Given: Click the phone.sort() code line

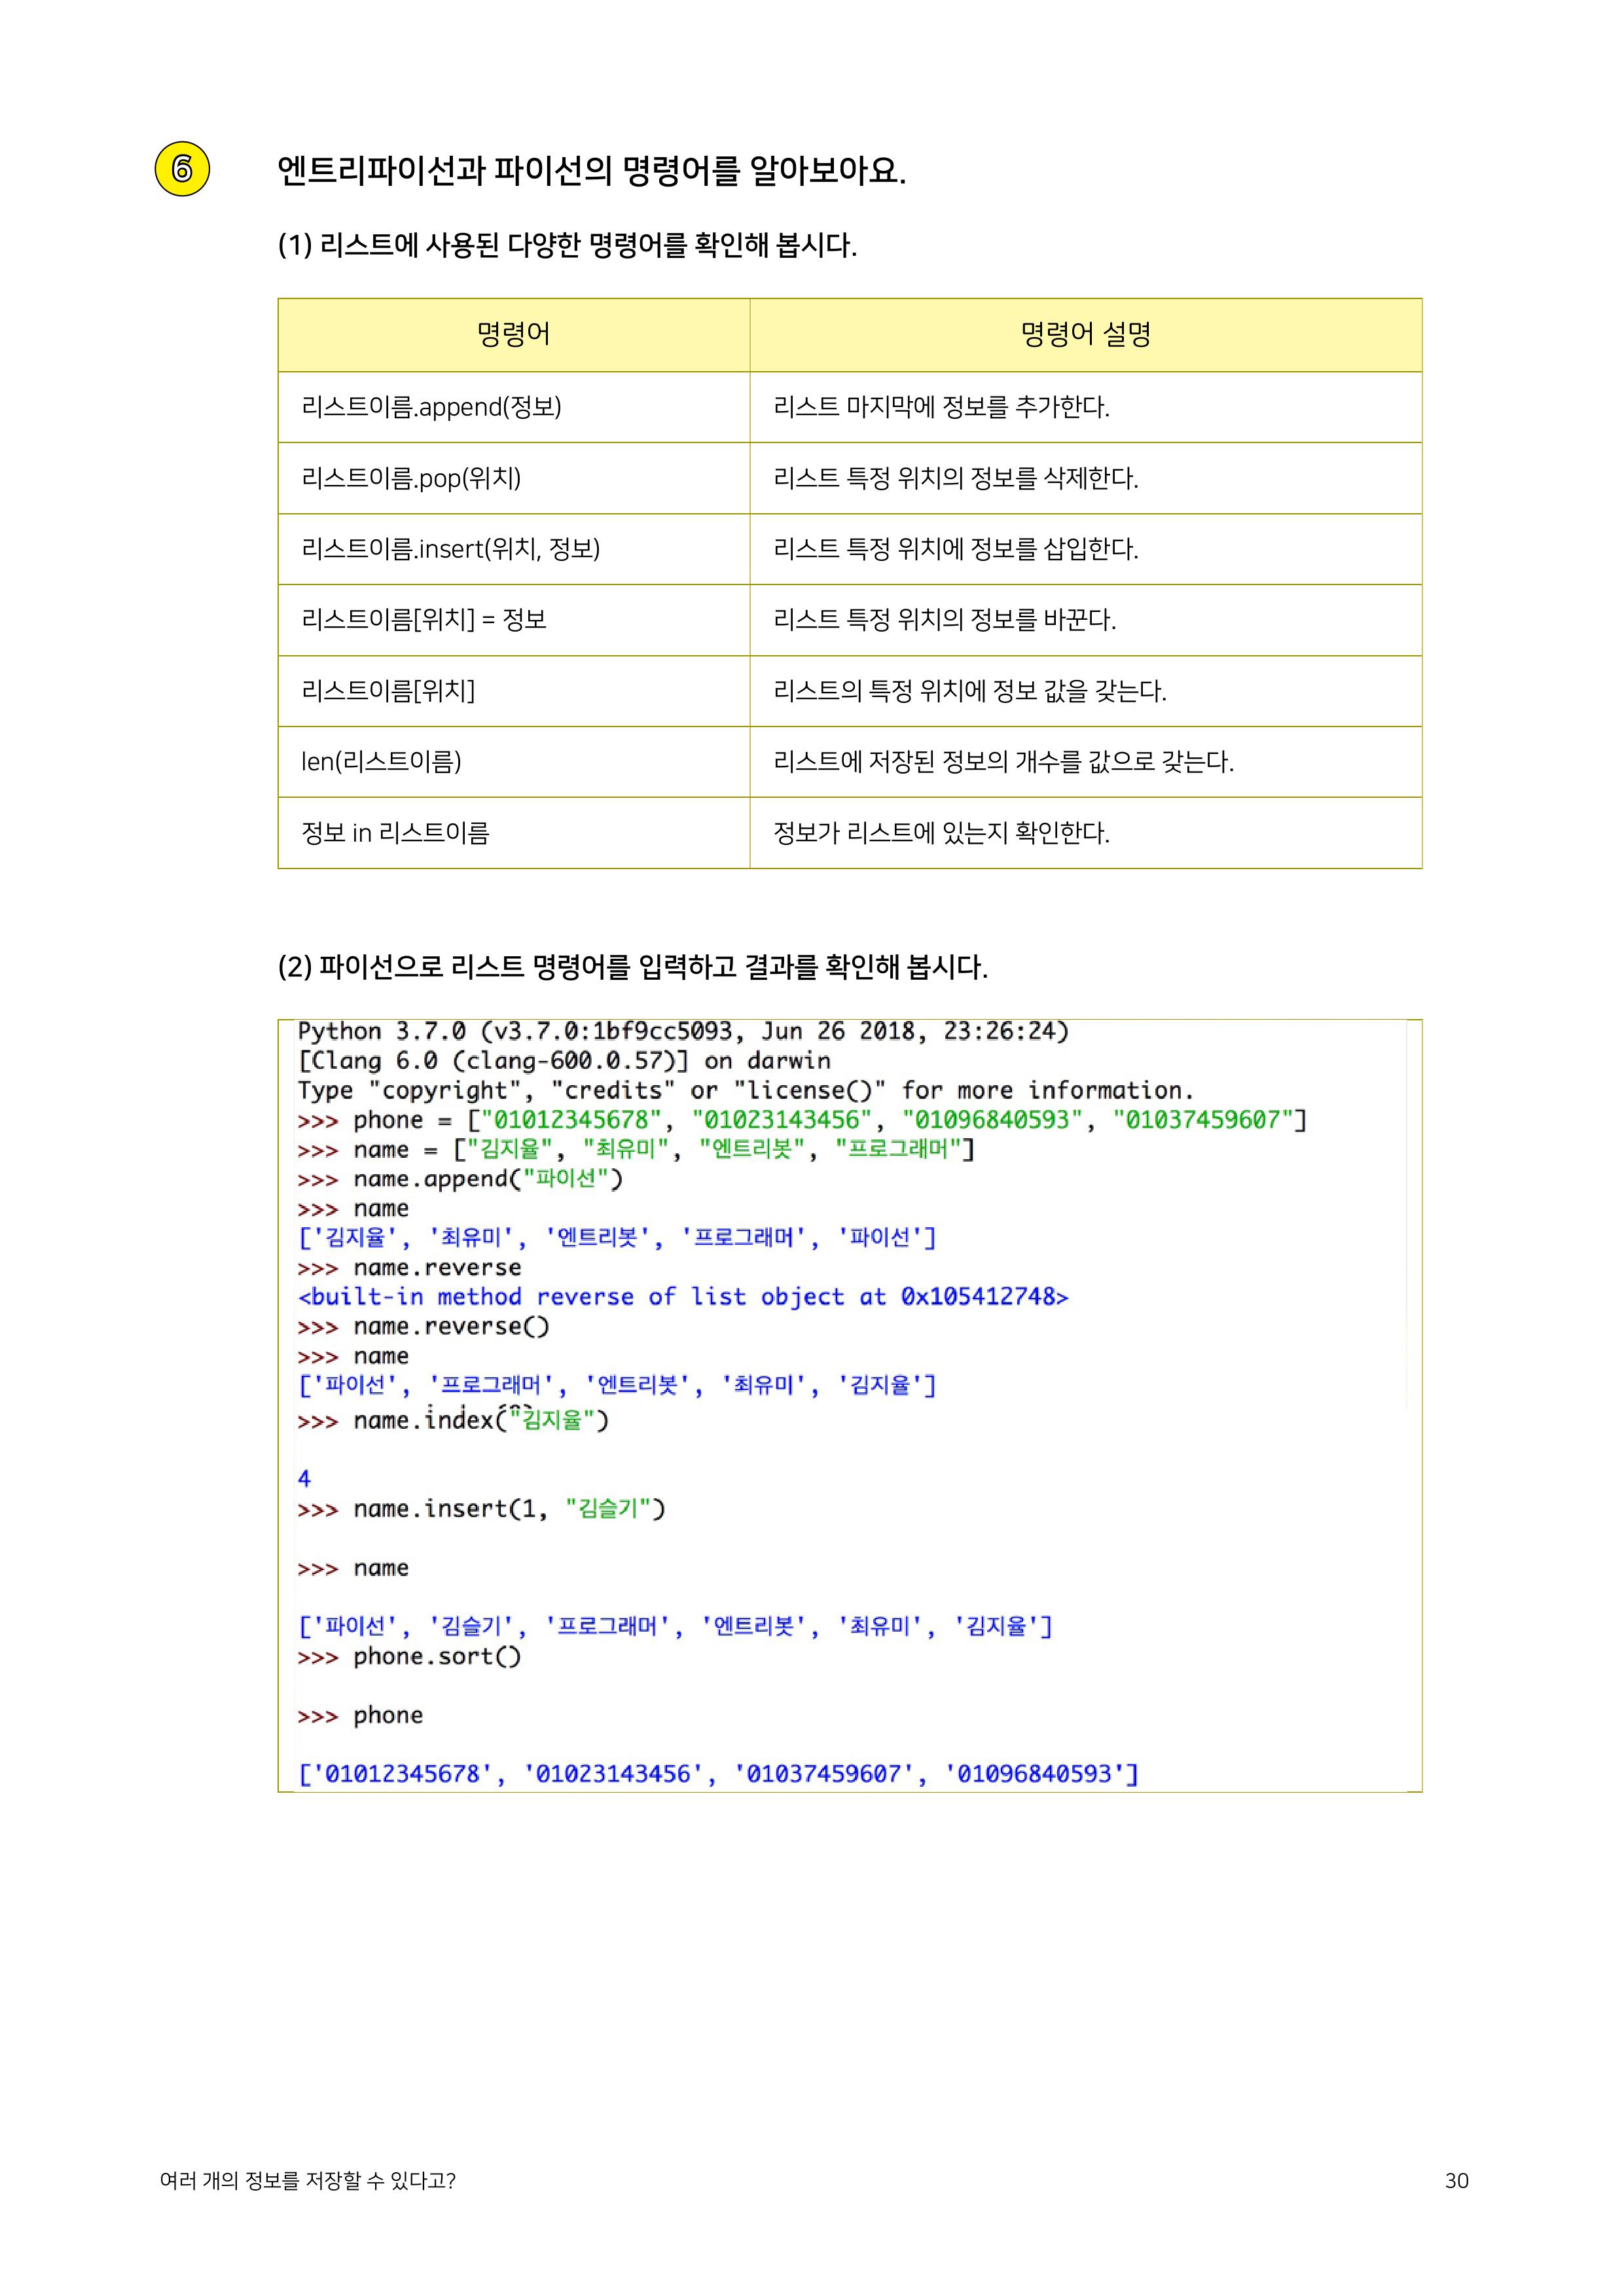Looking at the screenshot, I should point(409,1657).
